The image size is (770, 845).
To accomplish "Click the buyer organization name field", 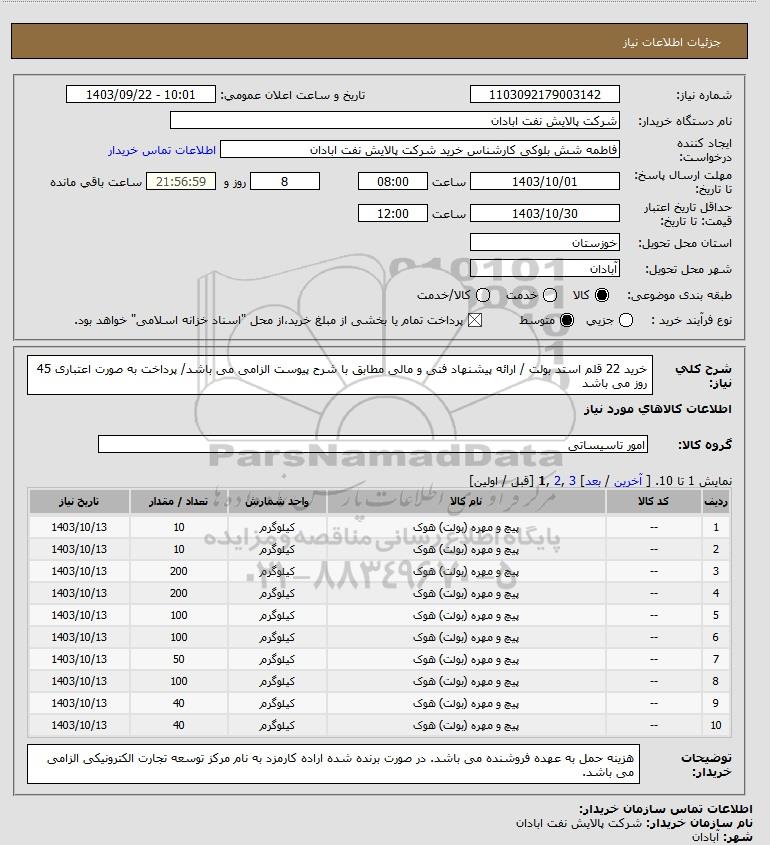I will click(394, 121).
